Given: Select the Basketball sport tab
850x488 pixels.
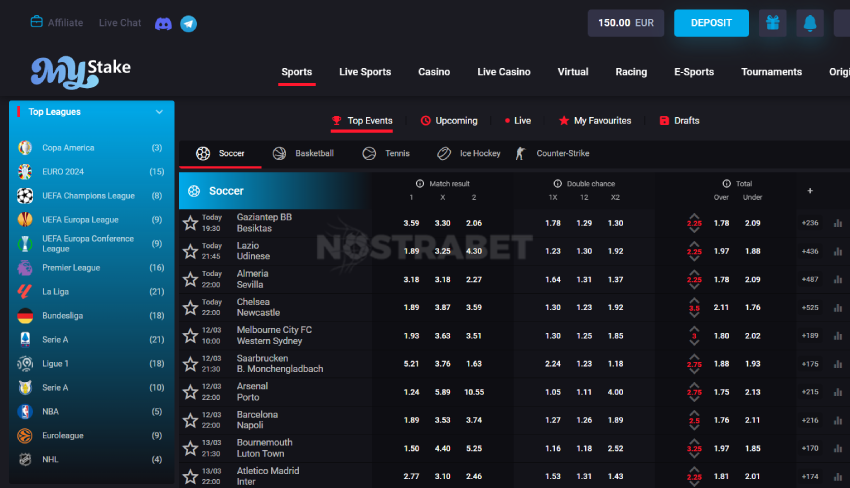Looking at the screenshot, I should click(x=303, y=153).
